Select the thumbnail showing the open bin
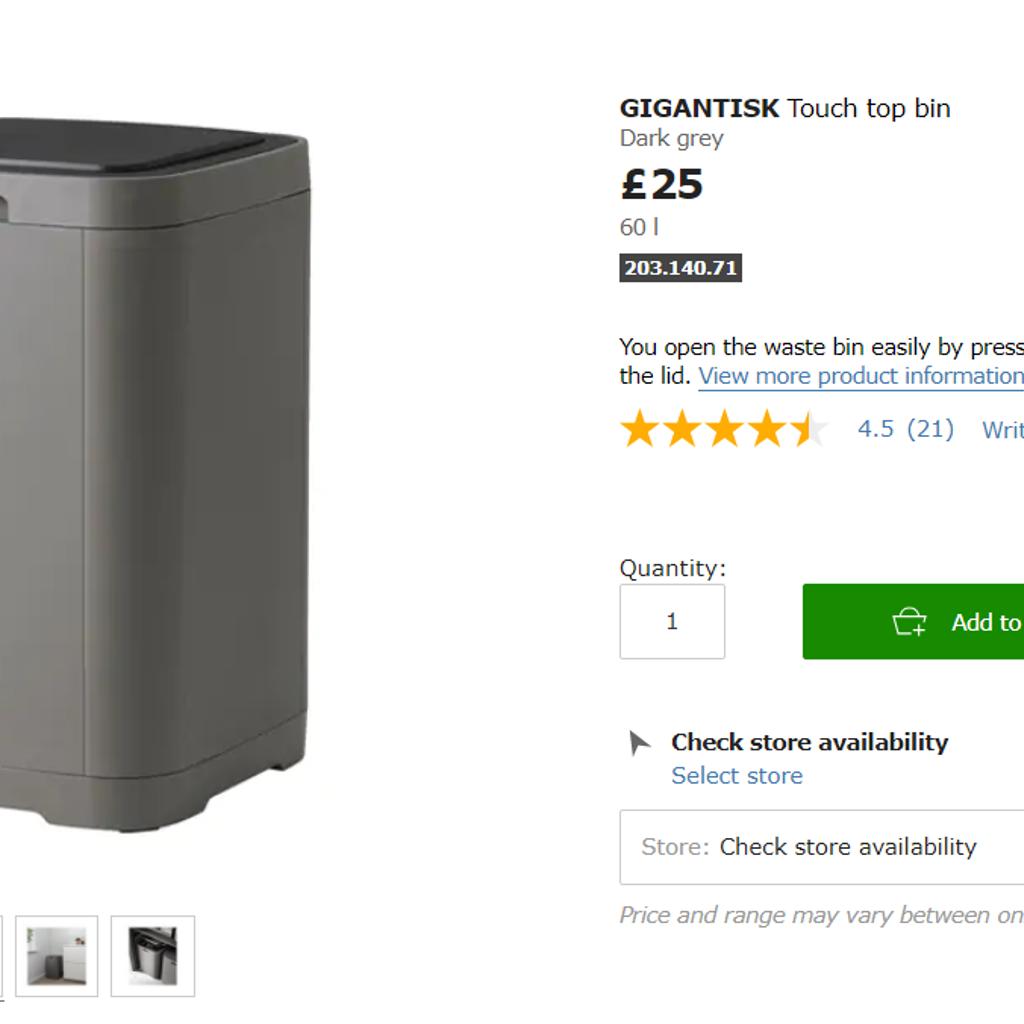Screen dimensions: 1024x1024 click(153, 955)
